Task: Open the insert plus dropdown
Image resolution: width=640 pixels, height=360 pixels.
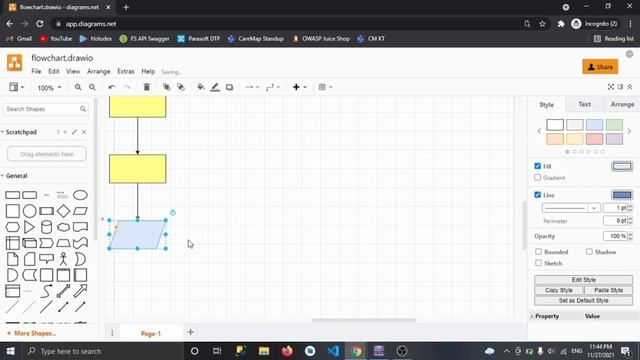Action: coord(299,87)
